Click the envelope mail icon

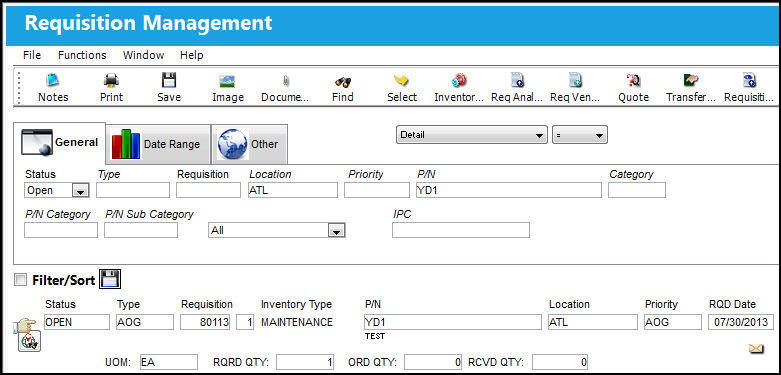tap(756, 349)
